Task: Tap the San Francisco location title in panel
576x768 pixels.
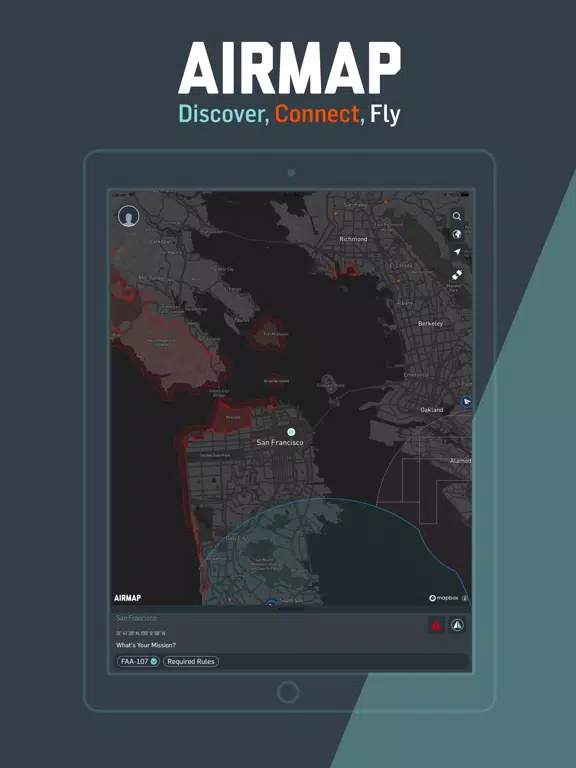Action: pos(136,618)
